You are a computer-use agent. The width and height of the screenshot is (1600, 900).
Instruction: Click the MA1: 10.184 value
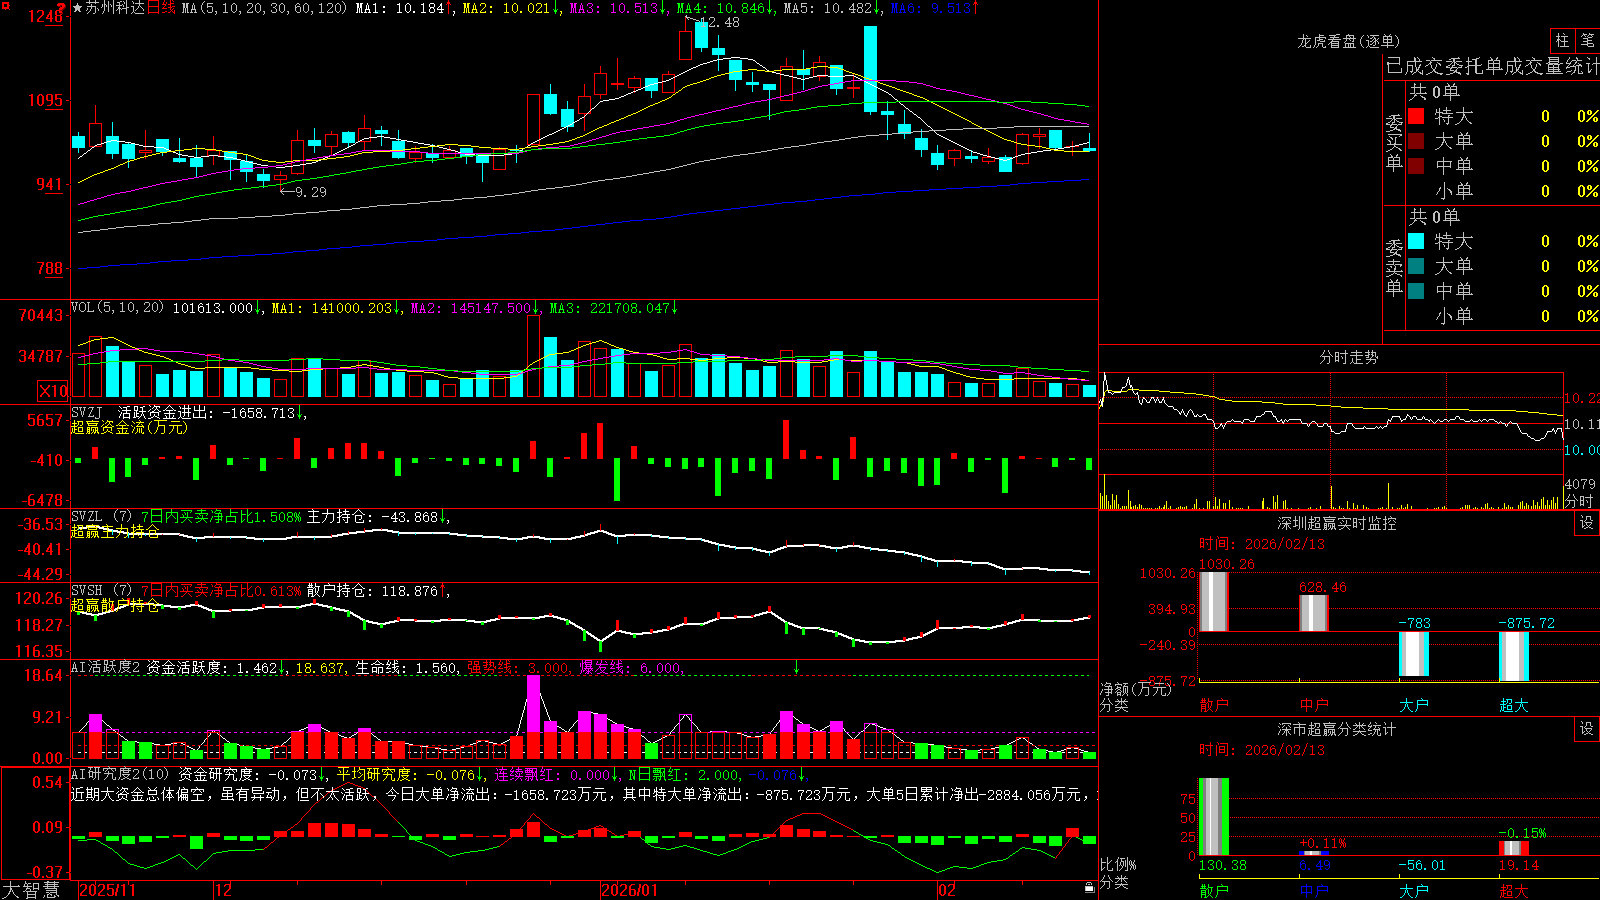(399, 8)
